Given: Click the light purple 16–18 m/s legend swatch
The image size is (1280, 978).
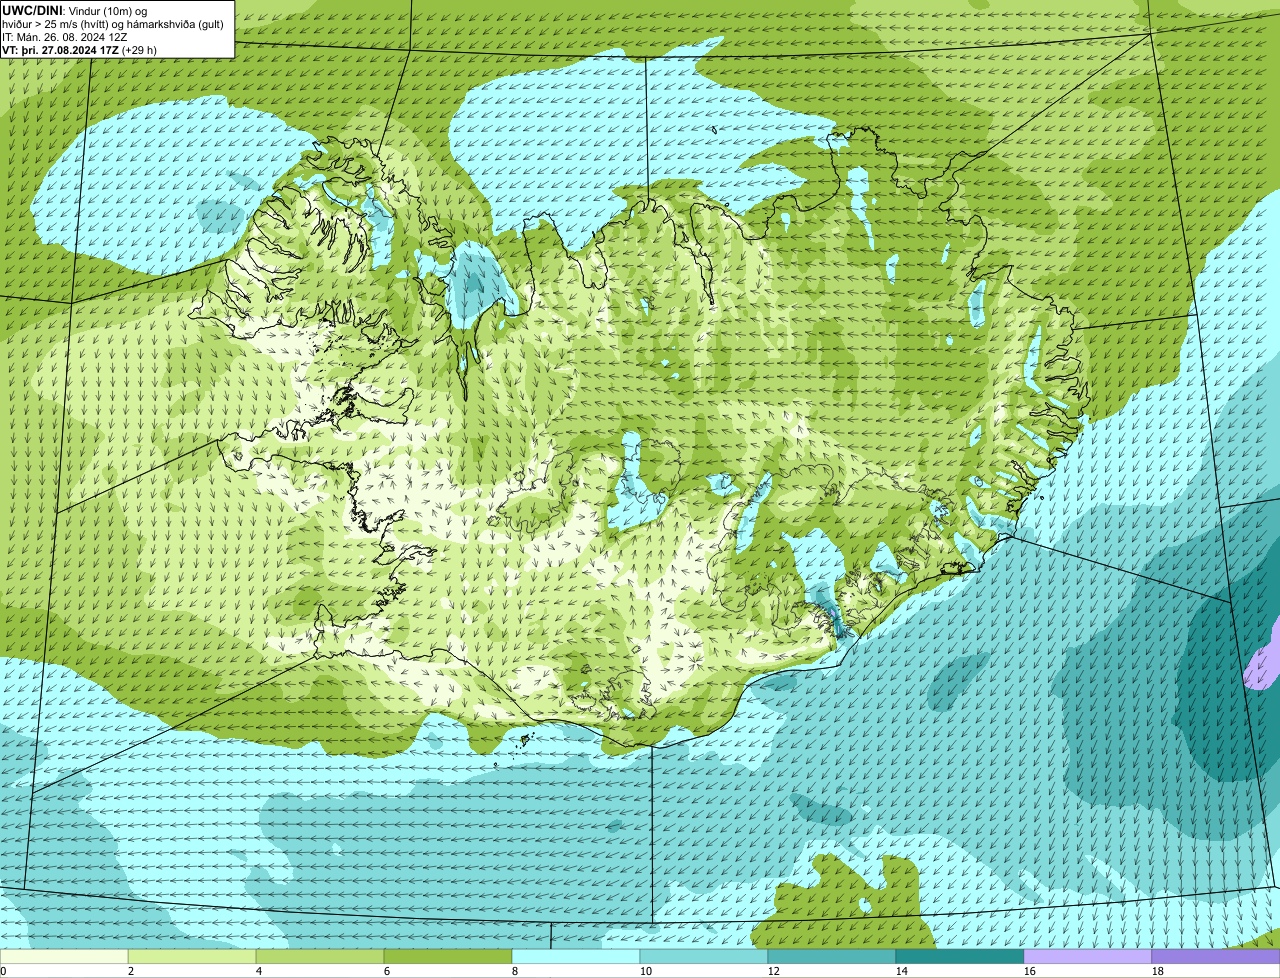Looking at the screenshot, I should [x=1088, y=956].
